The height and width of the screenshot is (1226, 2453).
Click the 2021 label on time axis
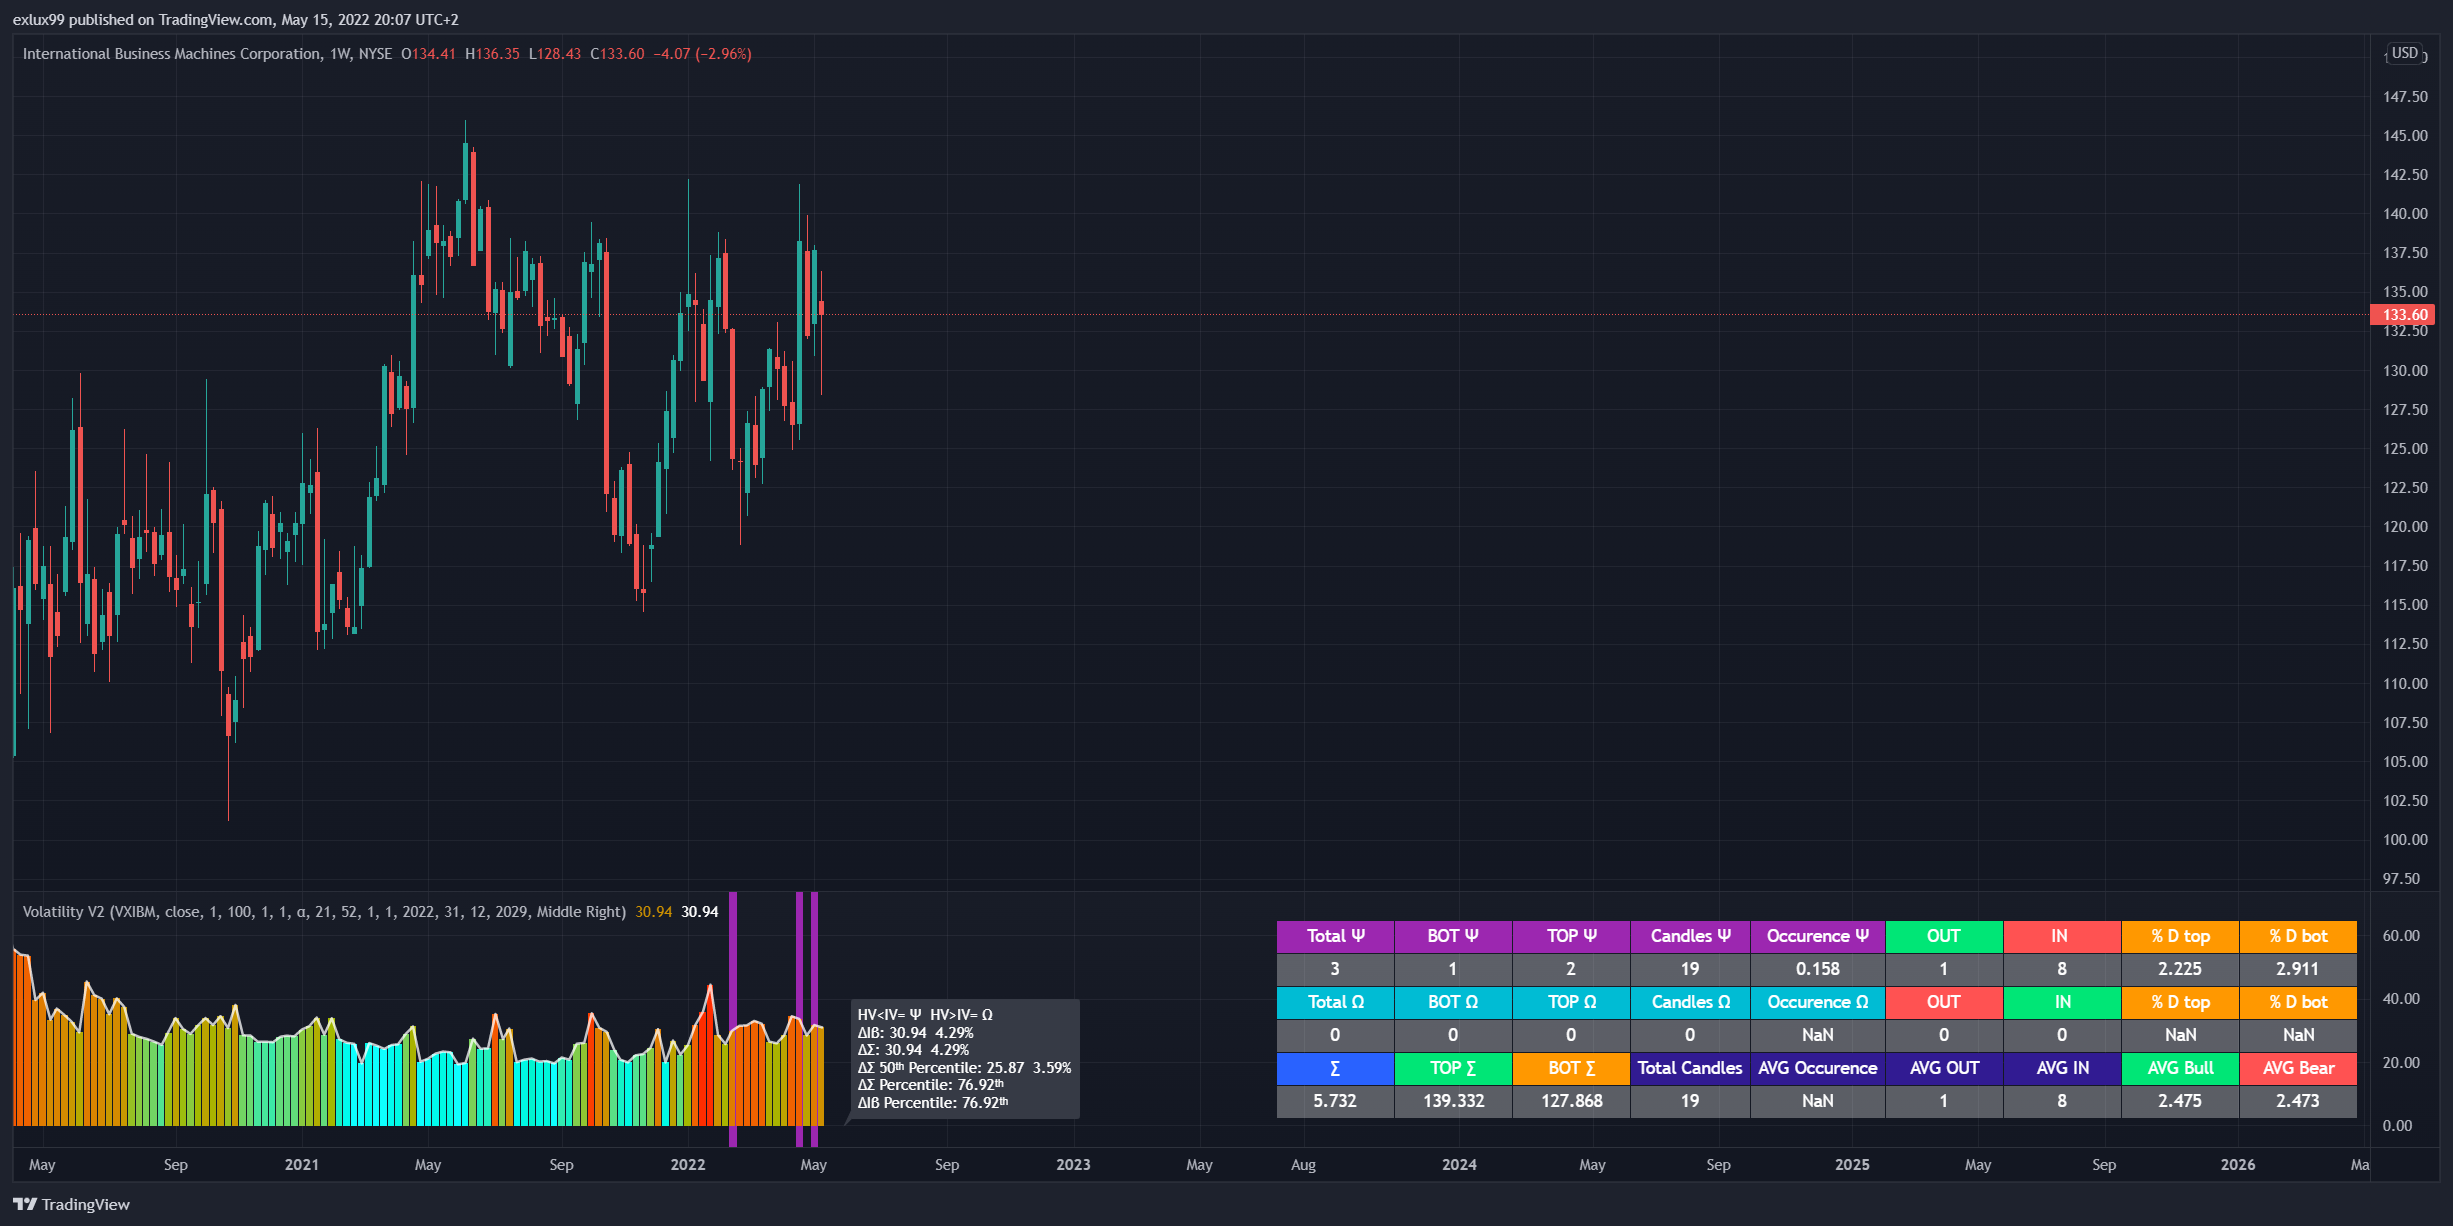pos(302,1165)
